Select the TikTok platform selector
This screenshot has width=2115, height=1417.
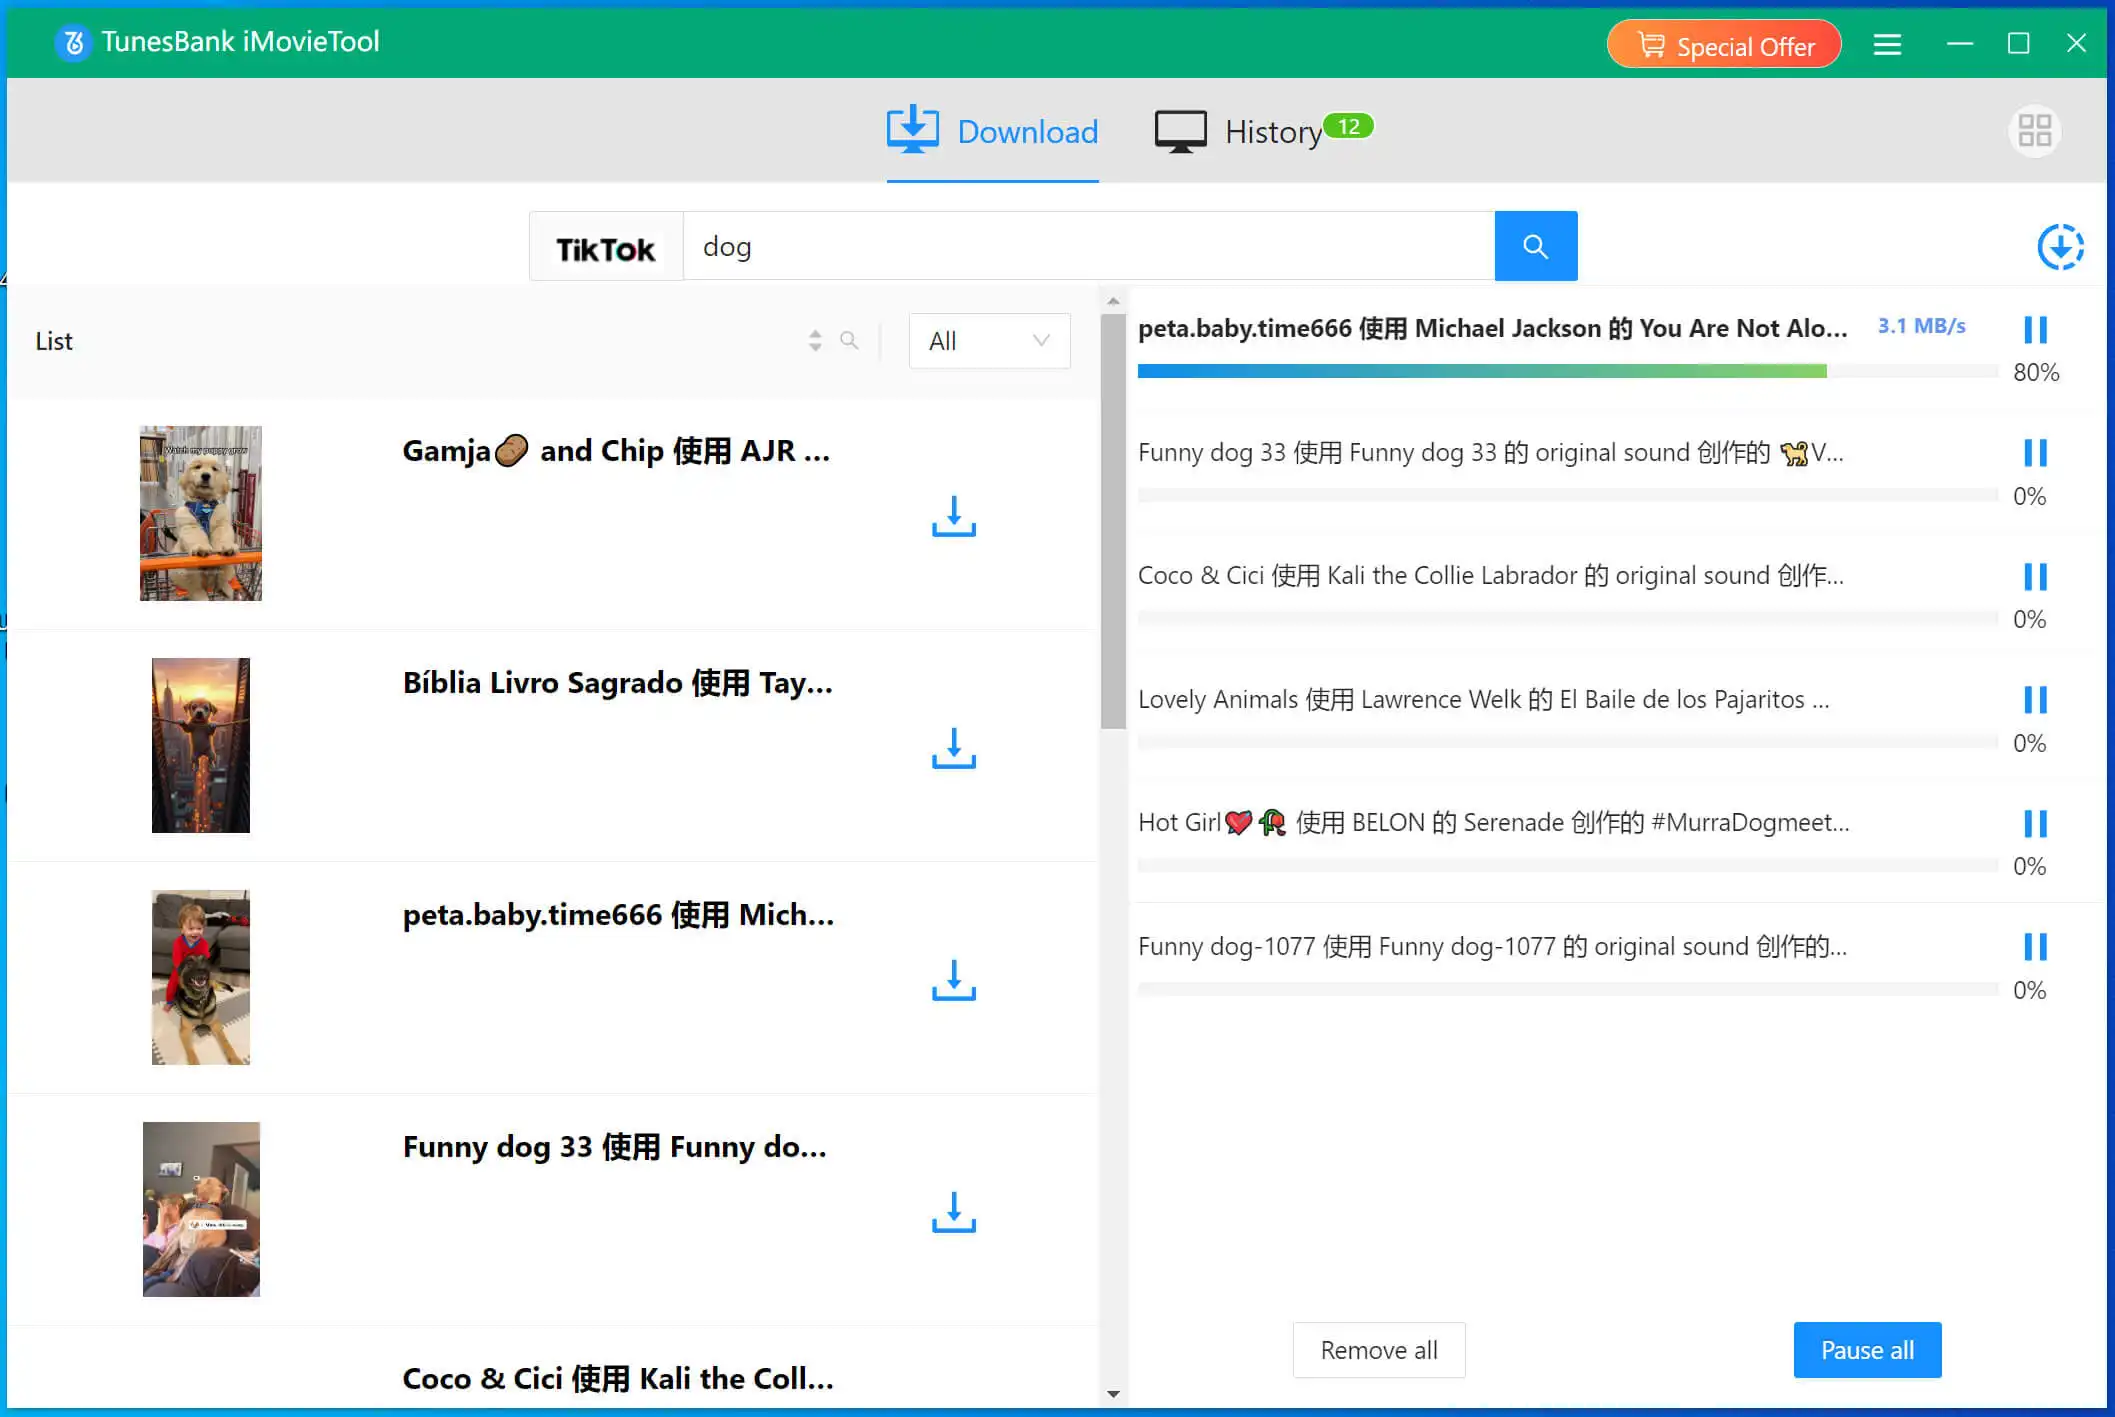606,247
